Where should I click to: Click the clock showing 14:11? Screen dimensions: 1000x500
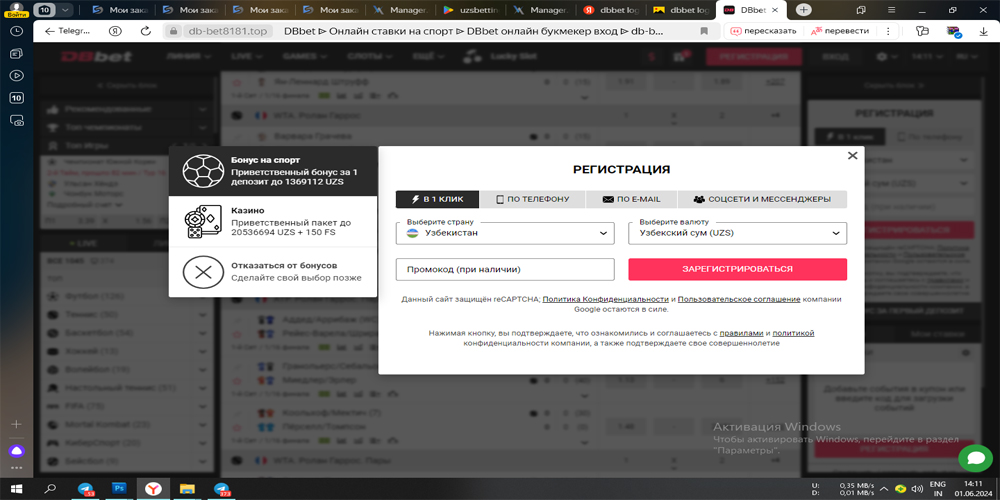(973, 484)
